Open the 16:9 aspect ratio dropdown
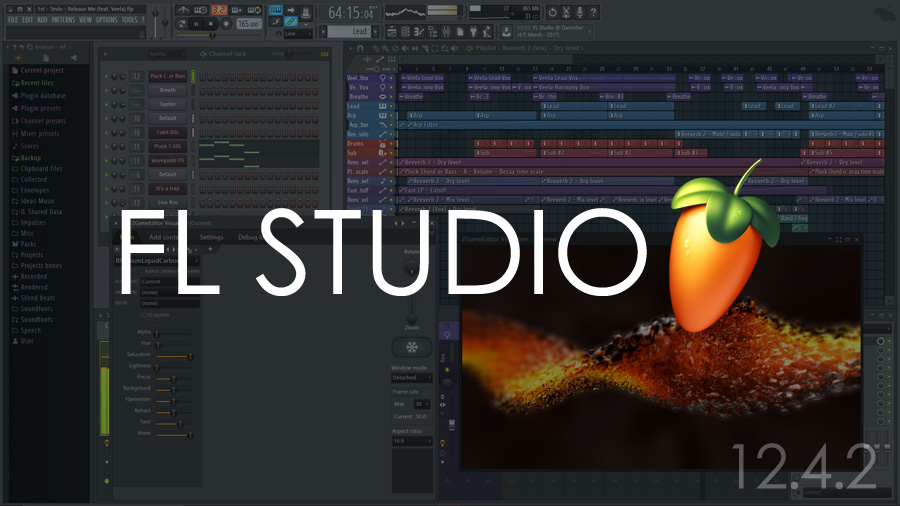Image resolution: width=900 pixels, height=506 pixels. point(412,441)
